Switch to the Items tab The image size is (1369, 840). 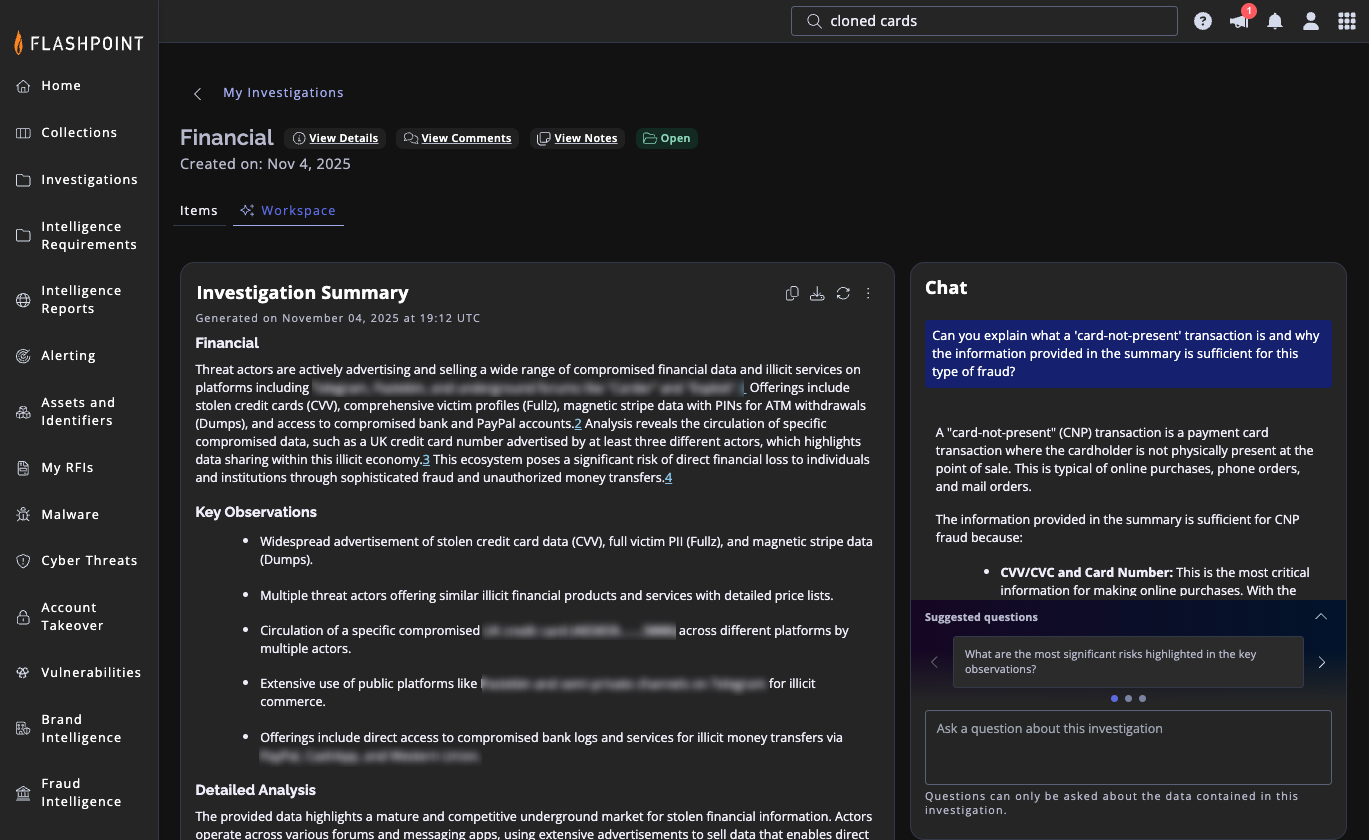click(199, 211)
